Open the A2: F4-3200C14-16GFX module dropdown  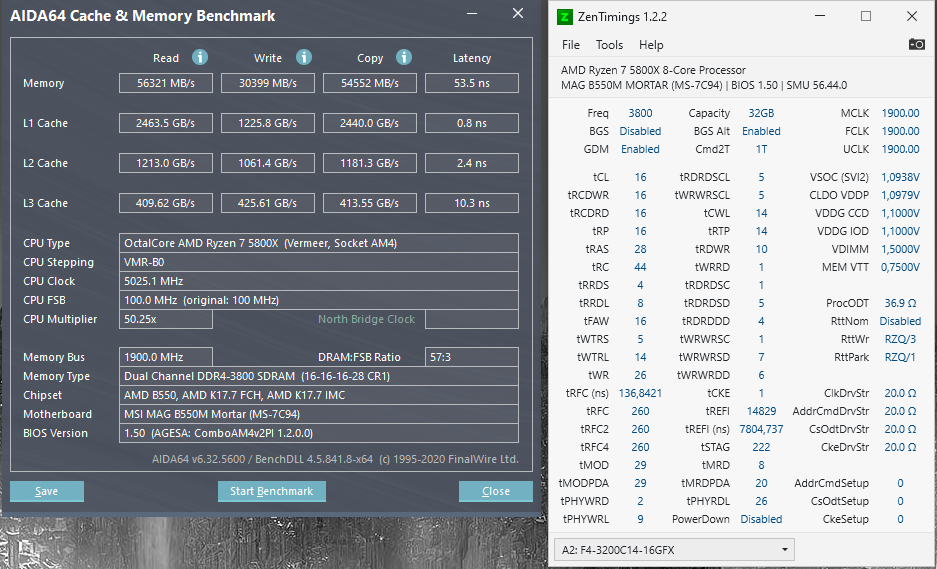675,550
